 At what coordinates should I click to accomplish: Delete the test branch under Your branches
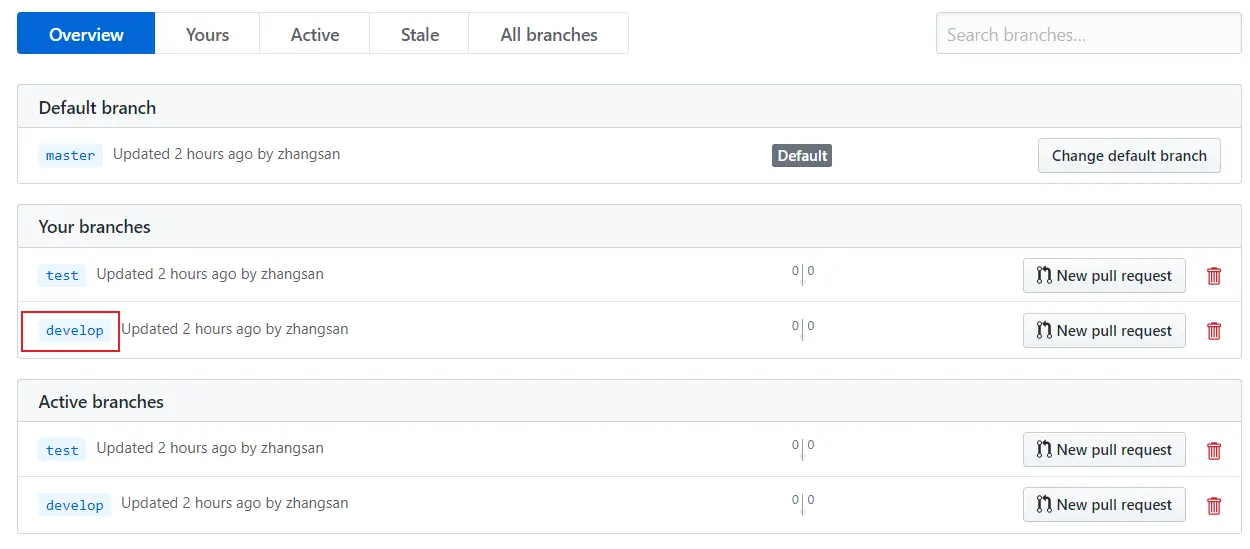[1214, 276]
